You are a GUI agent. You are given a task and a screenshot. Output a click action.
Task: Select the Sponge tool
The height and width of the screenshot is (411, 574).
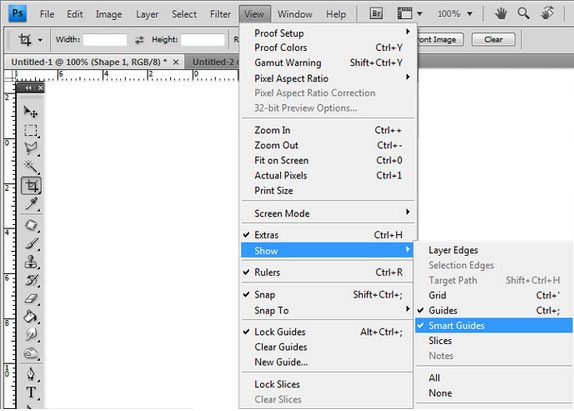tap(31, 354)
